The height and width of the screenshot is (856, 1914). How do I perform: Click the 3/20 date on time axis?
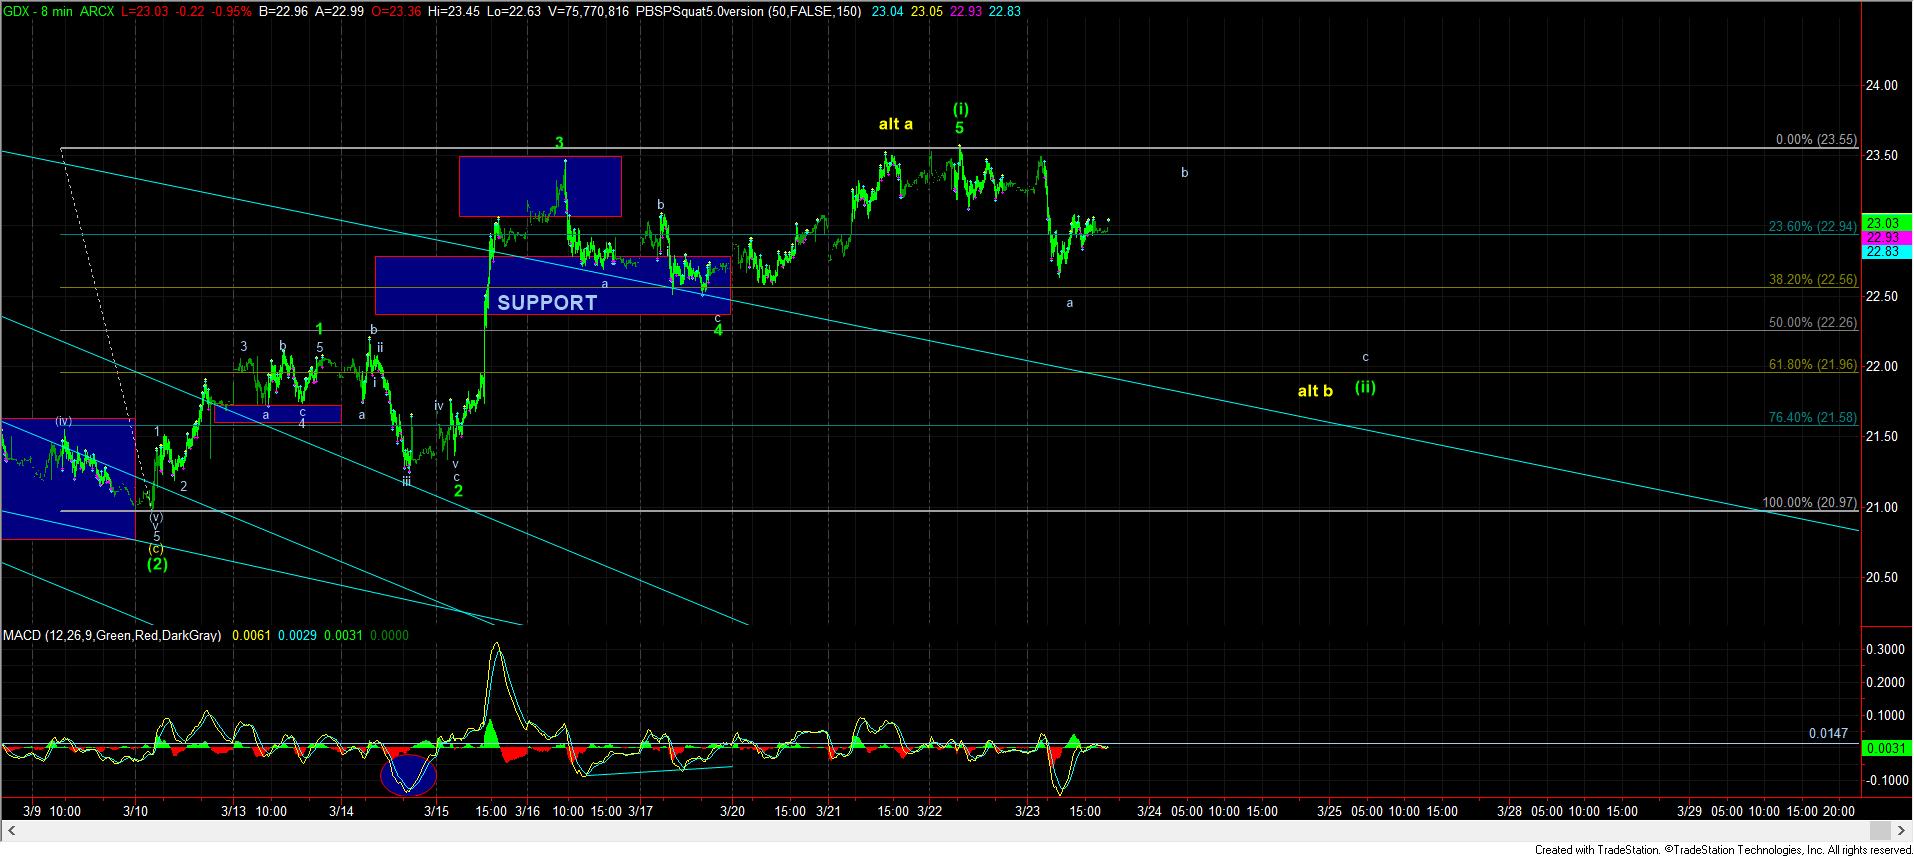click(733, 811)
